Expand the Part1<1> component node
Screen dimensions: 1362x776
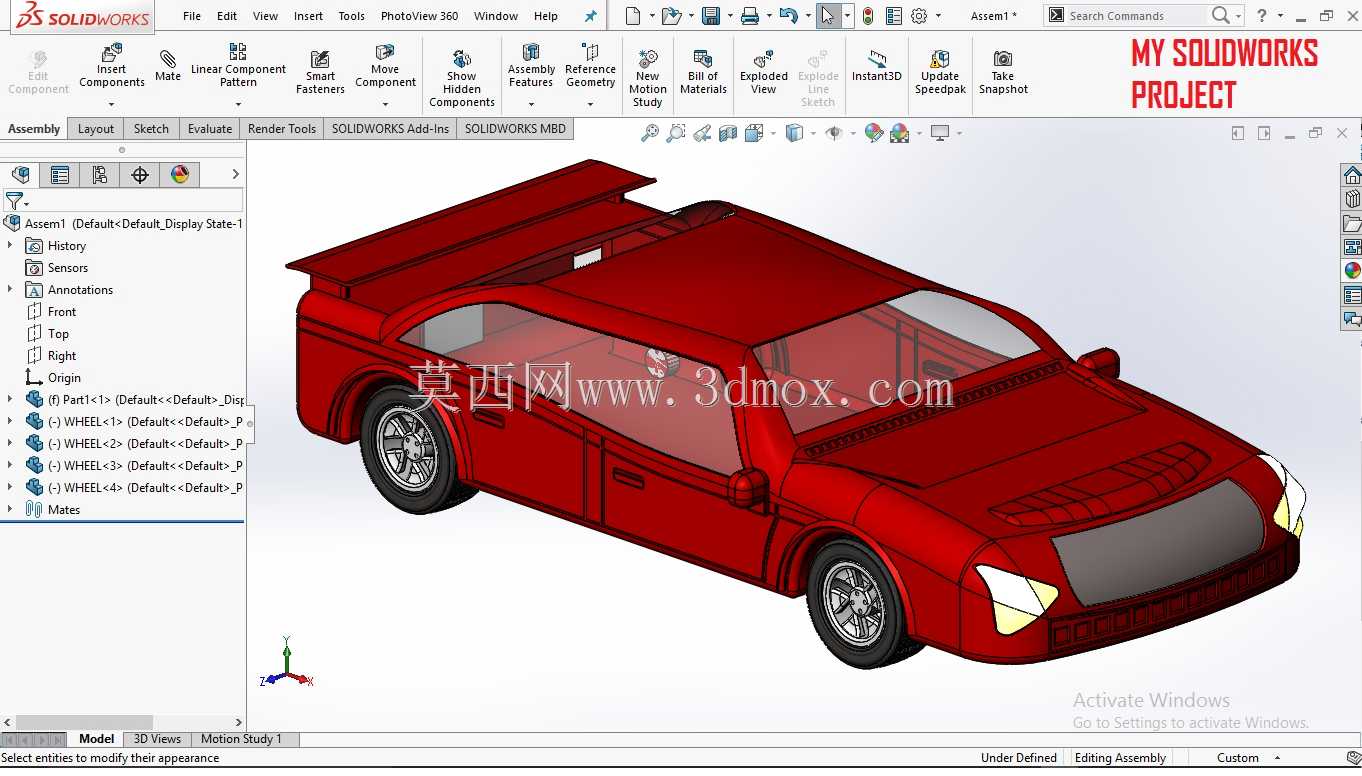10,399
